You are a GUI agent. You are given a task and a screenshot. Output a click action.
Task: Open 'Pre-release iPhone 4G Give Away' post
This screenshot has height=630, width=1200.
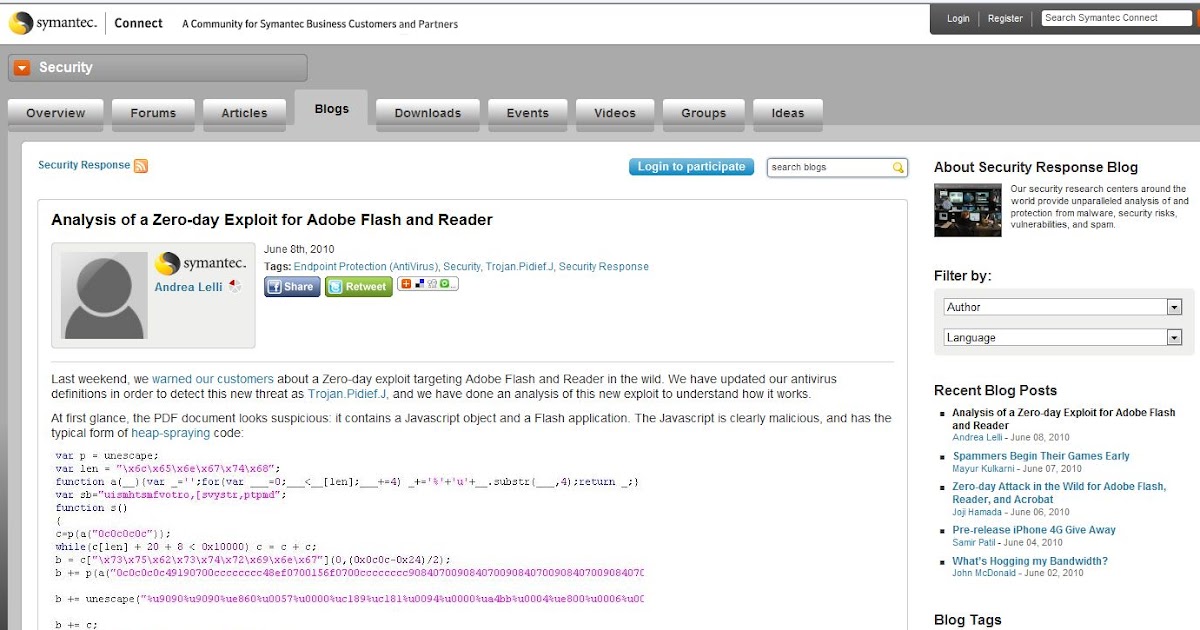coord(1034,530)
